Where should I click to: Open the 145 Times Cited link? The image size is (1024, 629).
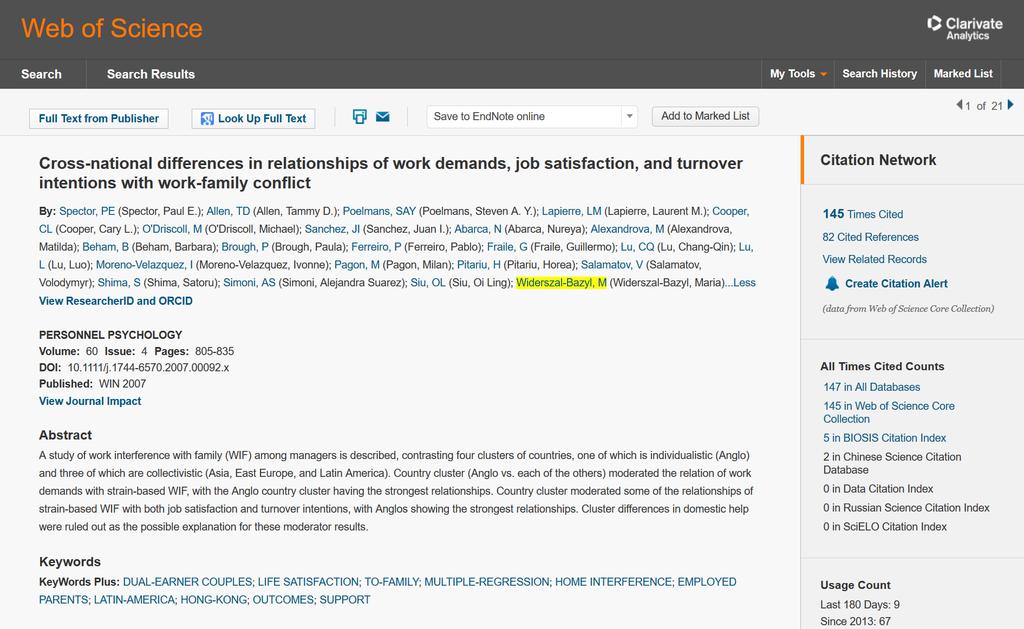(863, 214)
